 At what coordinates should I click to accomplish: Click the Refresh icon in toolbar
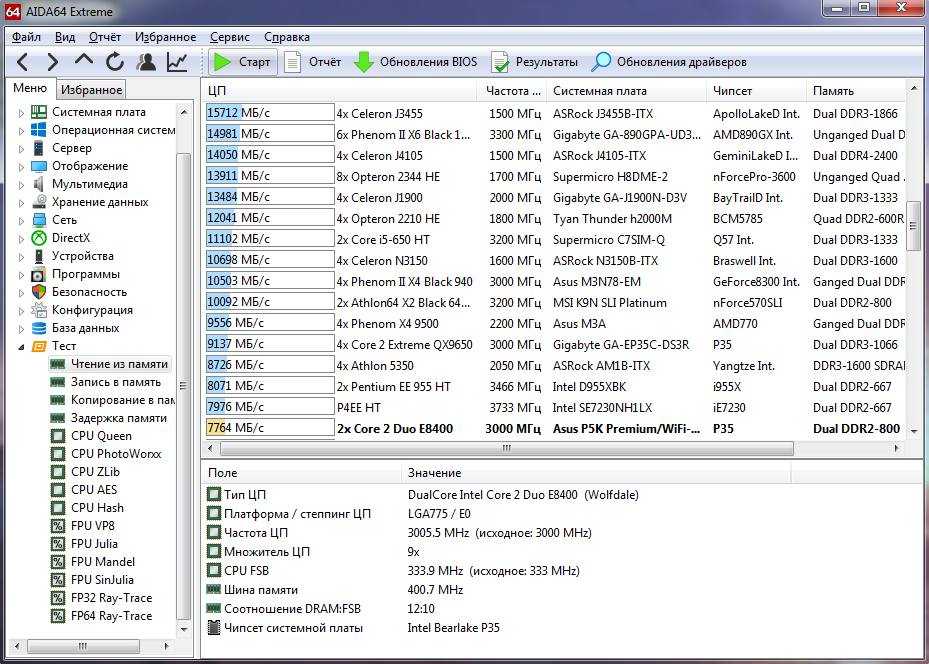point(115,62)
